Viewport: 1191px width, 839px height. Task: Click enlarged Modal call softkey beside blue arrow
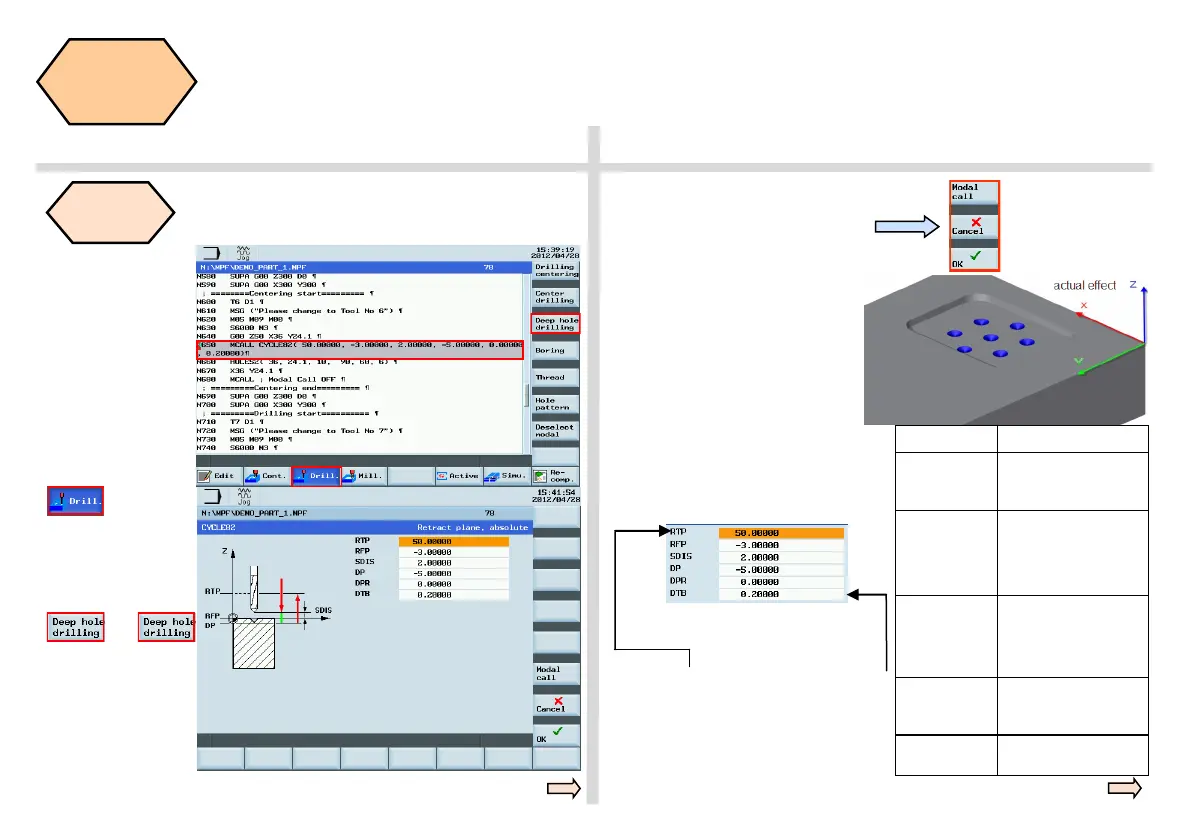(974, 193)
